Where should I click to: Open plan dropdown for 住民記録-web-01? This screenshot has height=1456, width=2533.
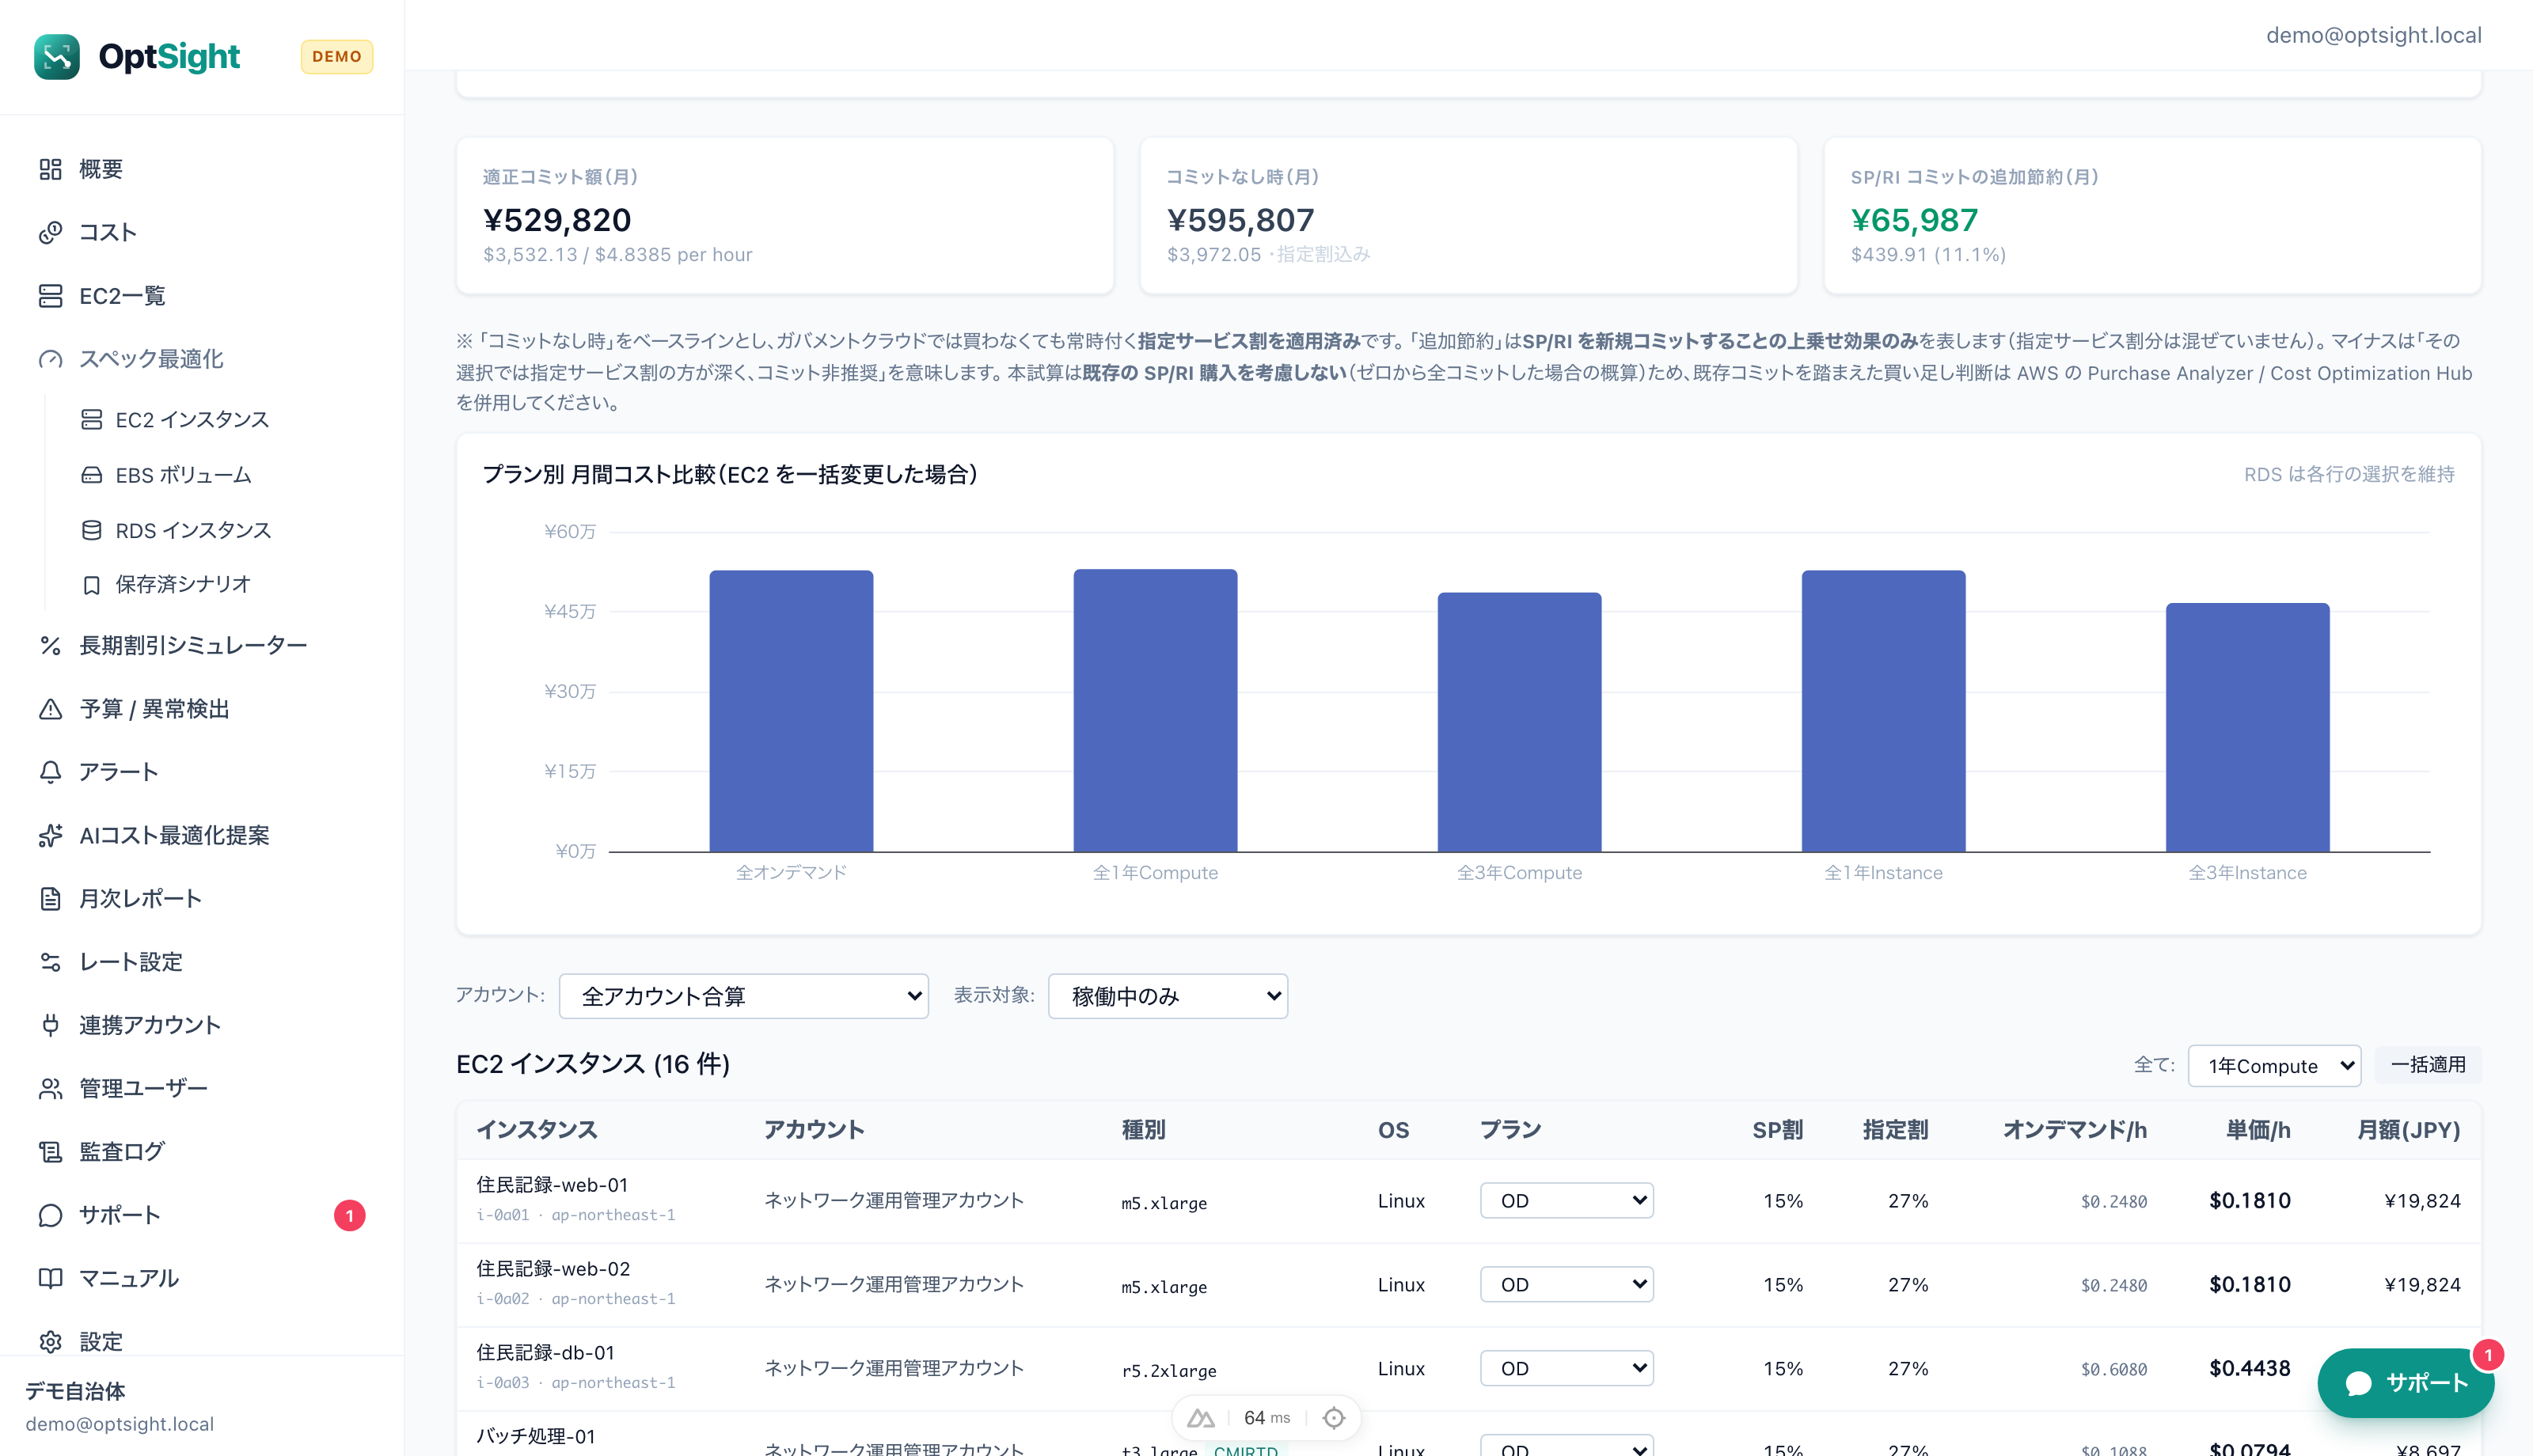pos(1566,1201)
